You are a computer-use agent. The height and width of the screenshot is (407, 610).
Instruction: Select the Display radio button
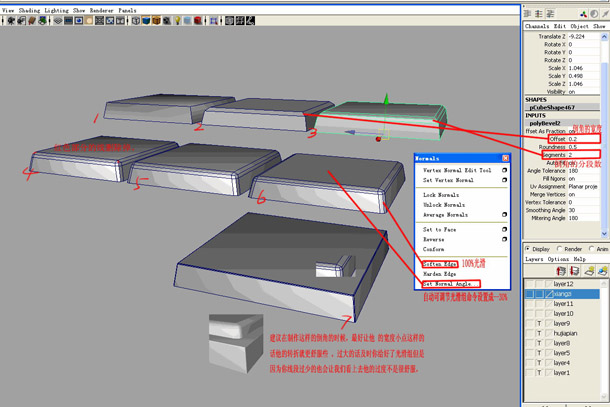pyautogui.click(x=528, y=249)
